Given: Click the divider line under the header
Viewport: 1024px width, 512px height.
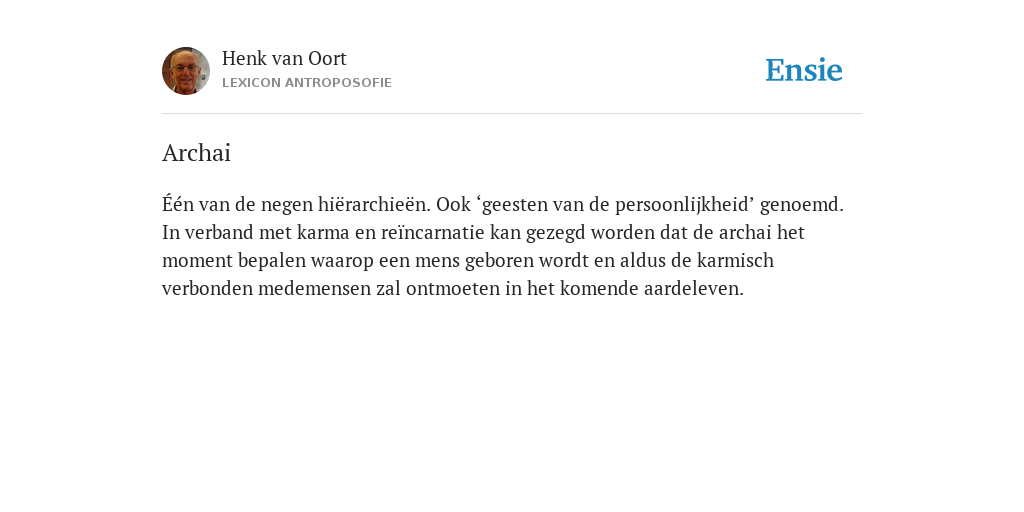Looking at the screenshot, I should pyautogui.click(x=512, y=114).
